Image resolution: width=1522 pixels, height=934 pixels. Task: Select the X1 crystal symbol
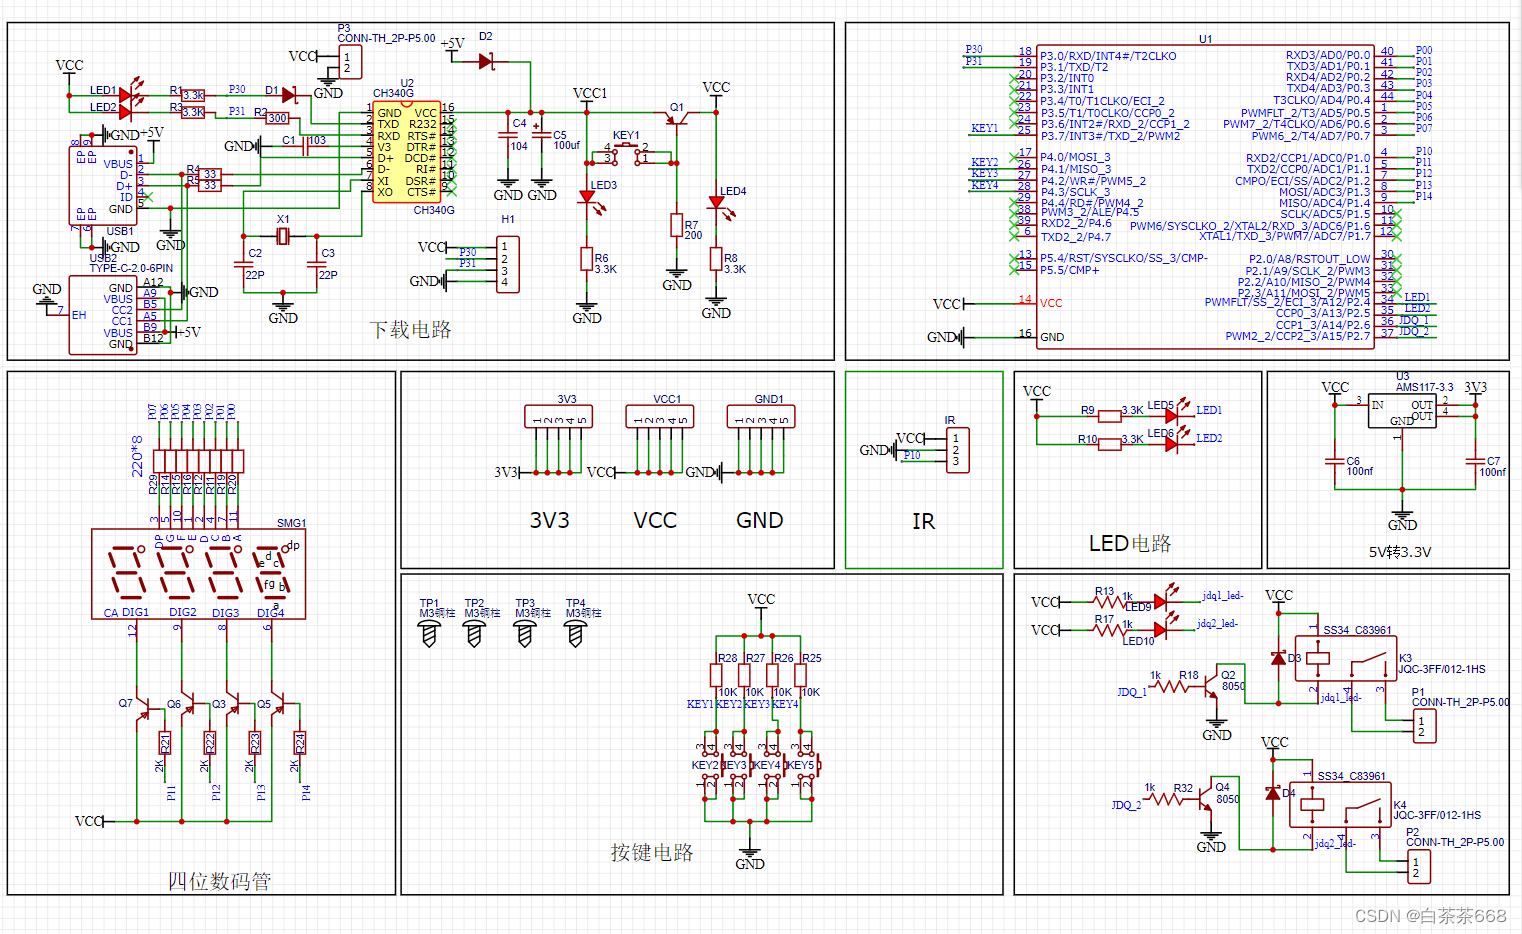(283, 235)
